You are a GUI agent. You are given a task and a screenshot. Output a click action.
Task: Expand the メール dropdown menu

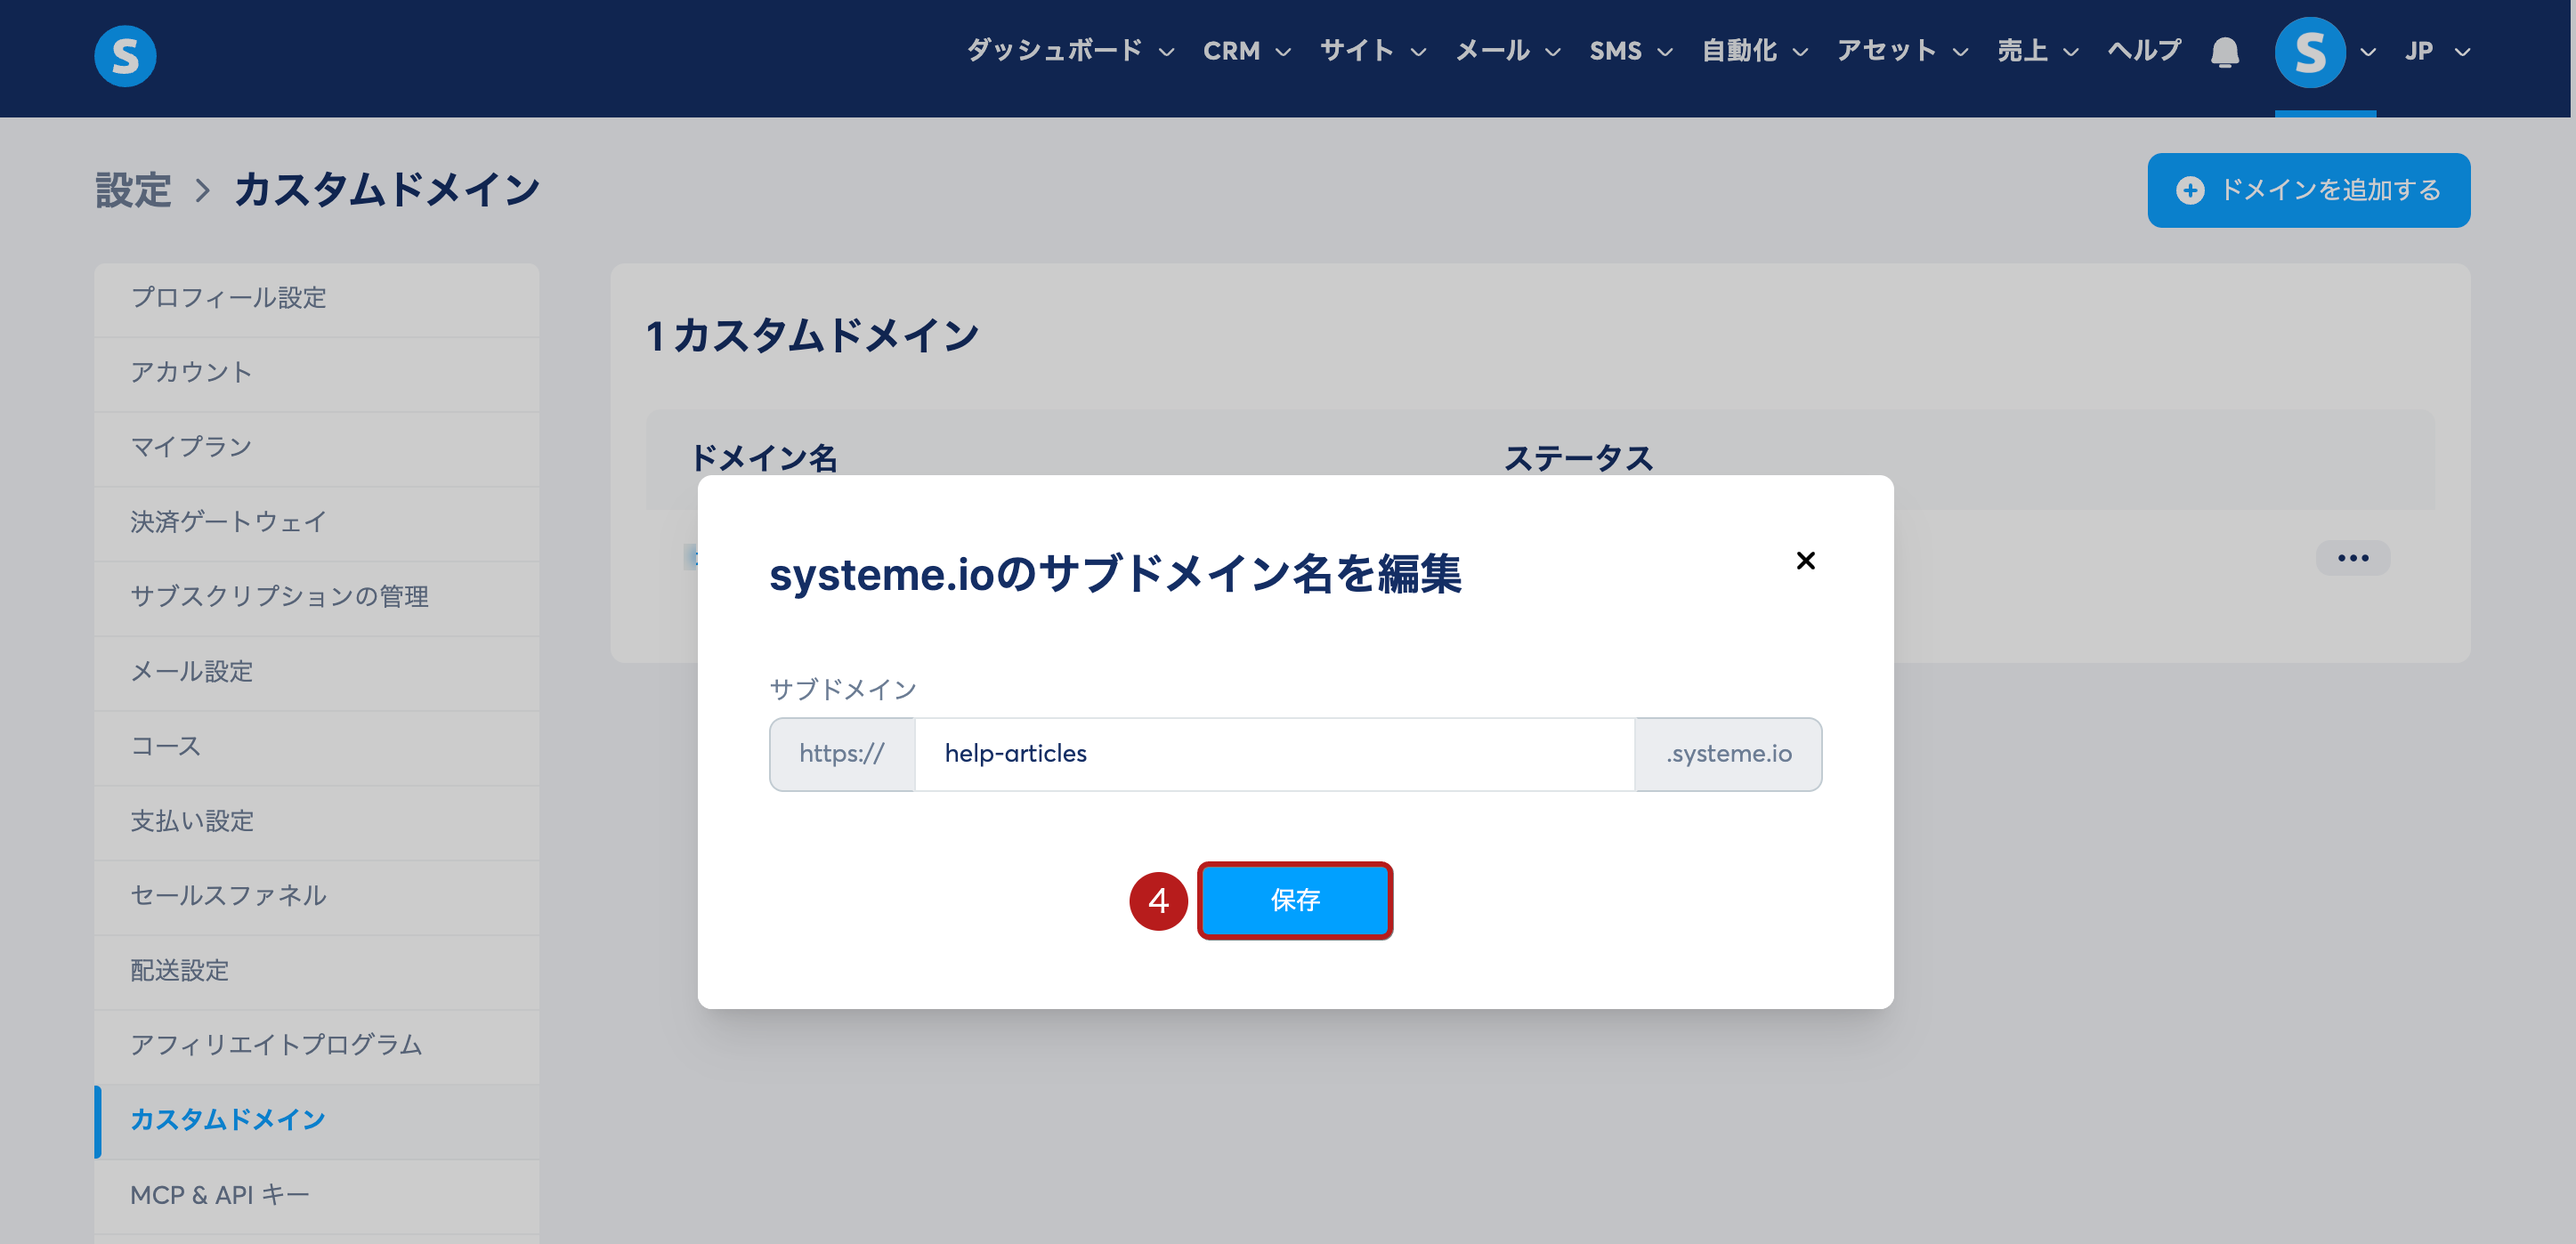pos(1508,51)
